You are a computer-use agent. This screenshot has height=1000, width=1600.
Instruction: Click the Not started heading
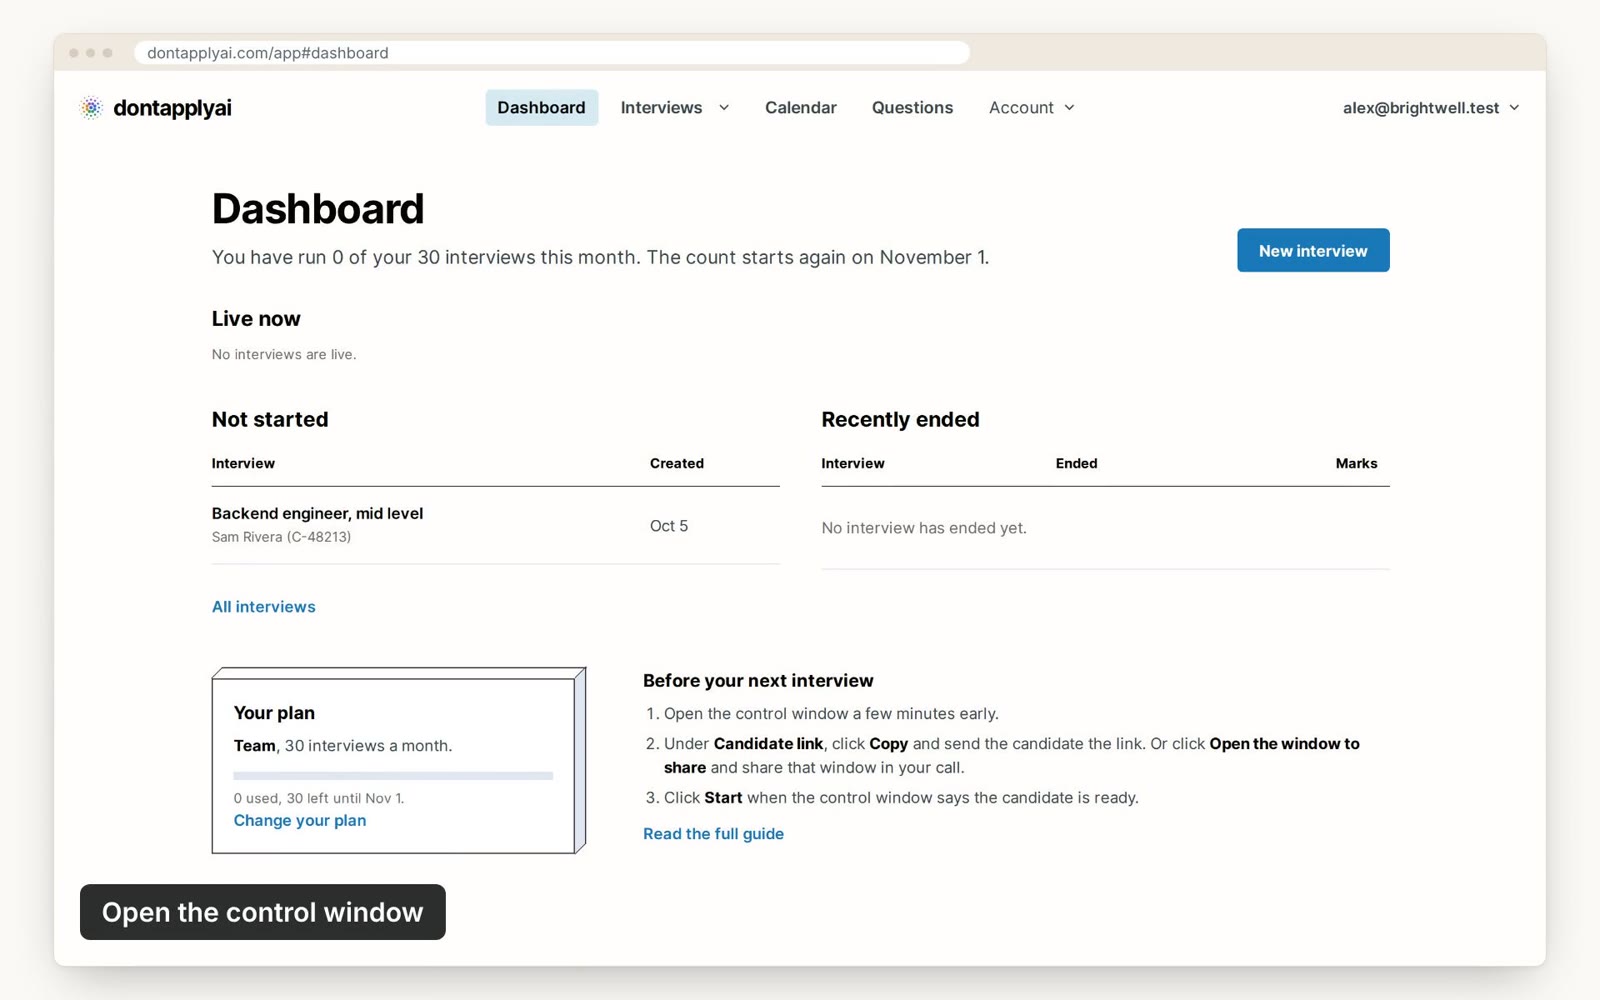[270, 420]
